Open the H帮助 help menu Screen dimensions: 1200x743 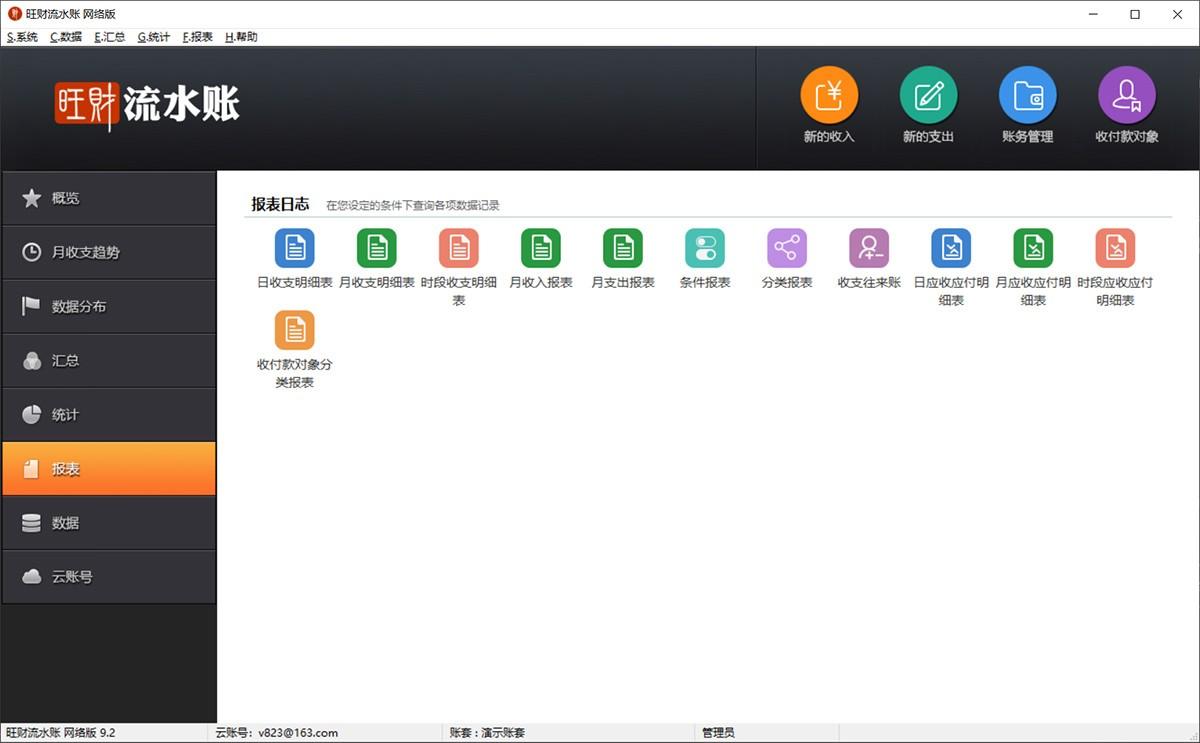tap(243, 36)
